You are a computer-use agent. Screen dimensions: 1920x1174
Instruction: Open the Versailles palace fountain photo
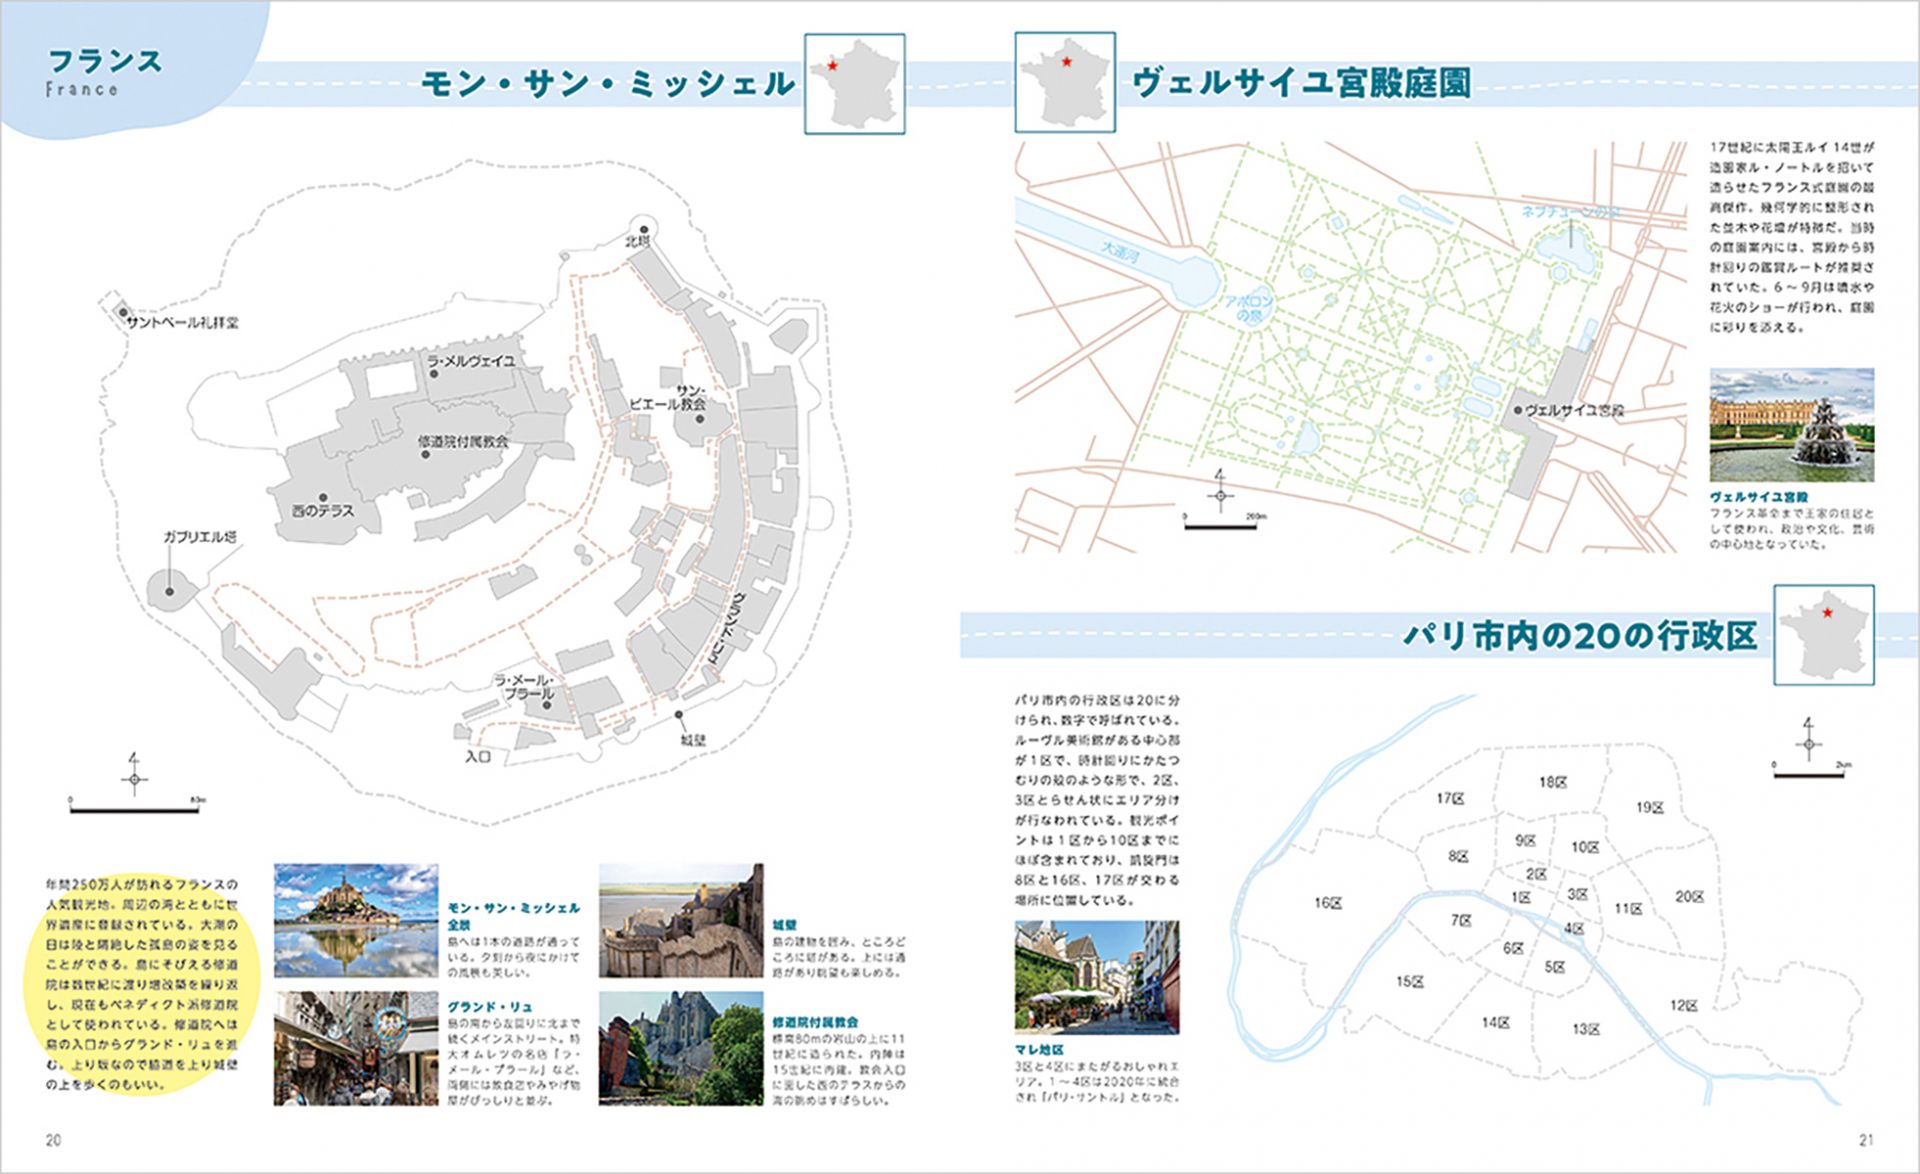point(1791,425)
